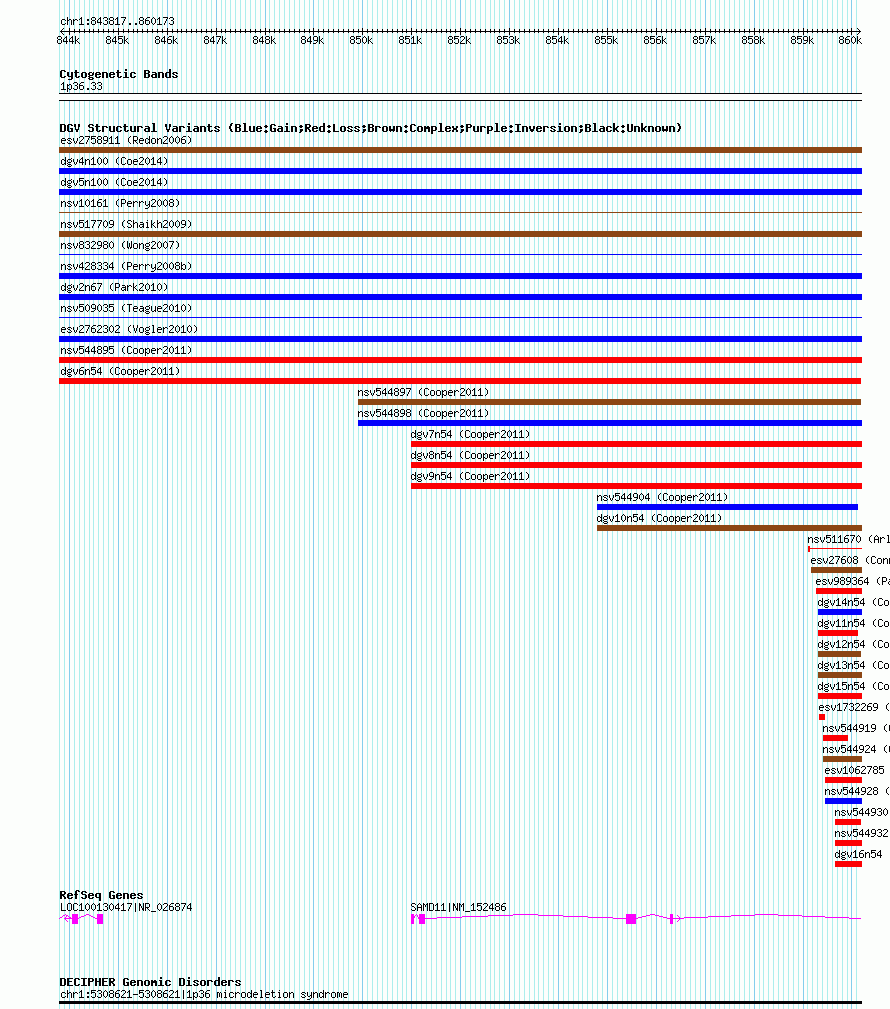The width and height of the screenshot is (890, 1009).
Task: Click esv2762302 (Vogler2010) variant label
Action: 129,329
